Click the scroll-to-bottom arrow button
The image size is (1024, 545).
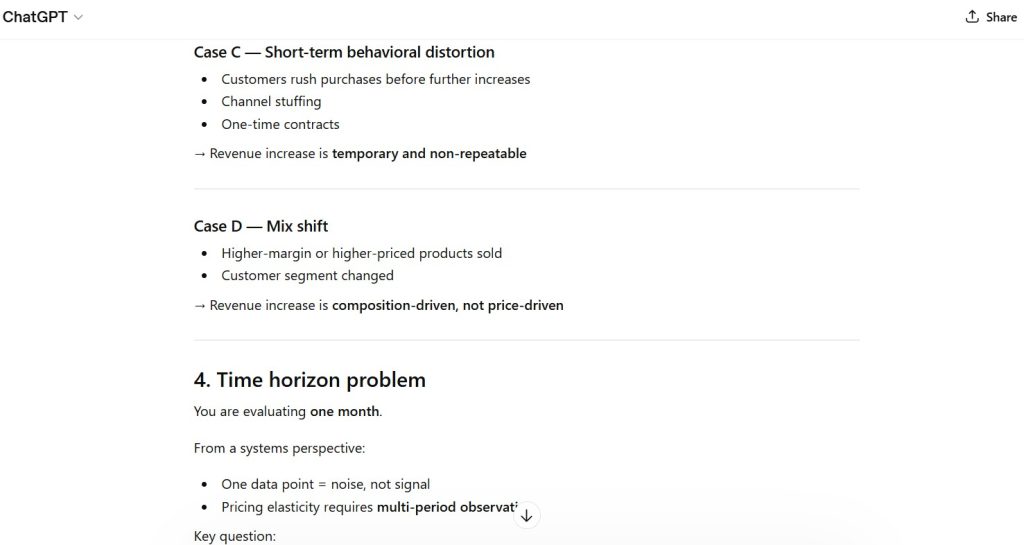[x=527, y=516]
